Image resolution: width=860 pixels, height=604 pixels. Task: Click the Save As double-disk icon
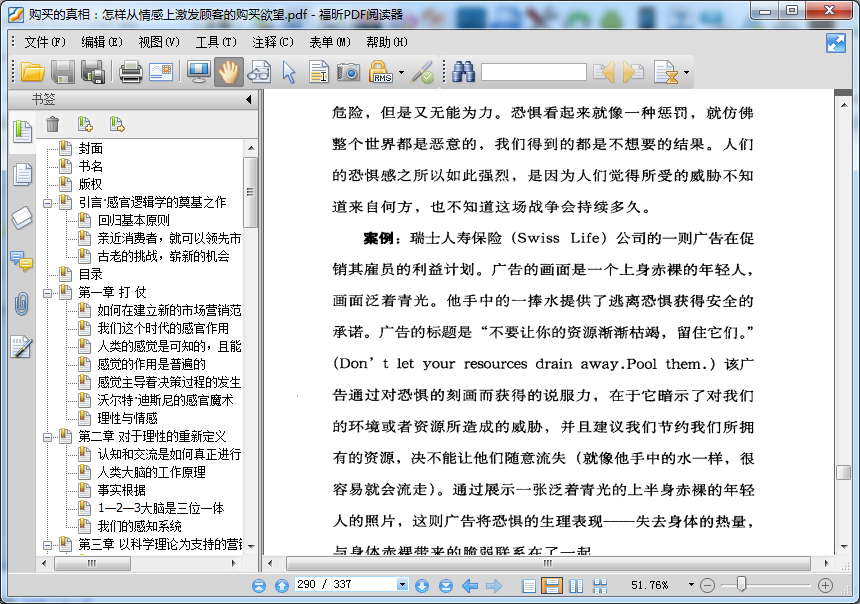pos(93,72)
